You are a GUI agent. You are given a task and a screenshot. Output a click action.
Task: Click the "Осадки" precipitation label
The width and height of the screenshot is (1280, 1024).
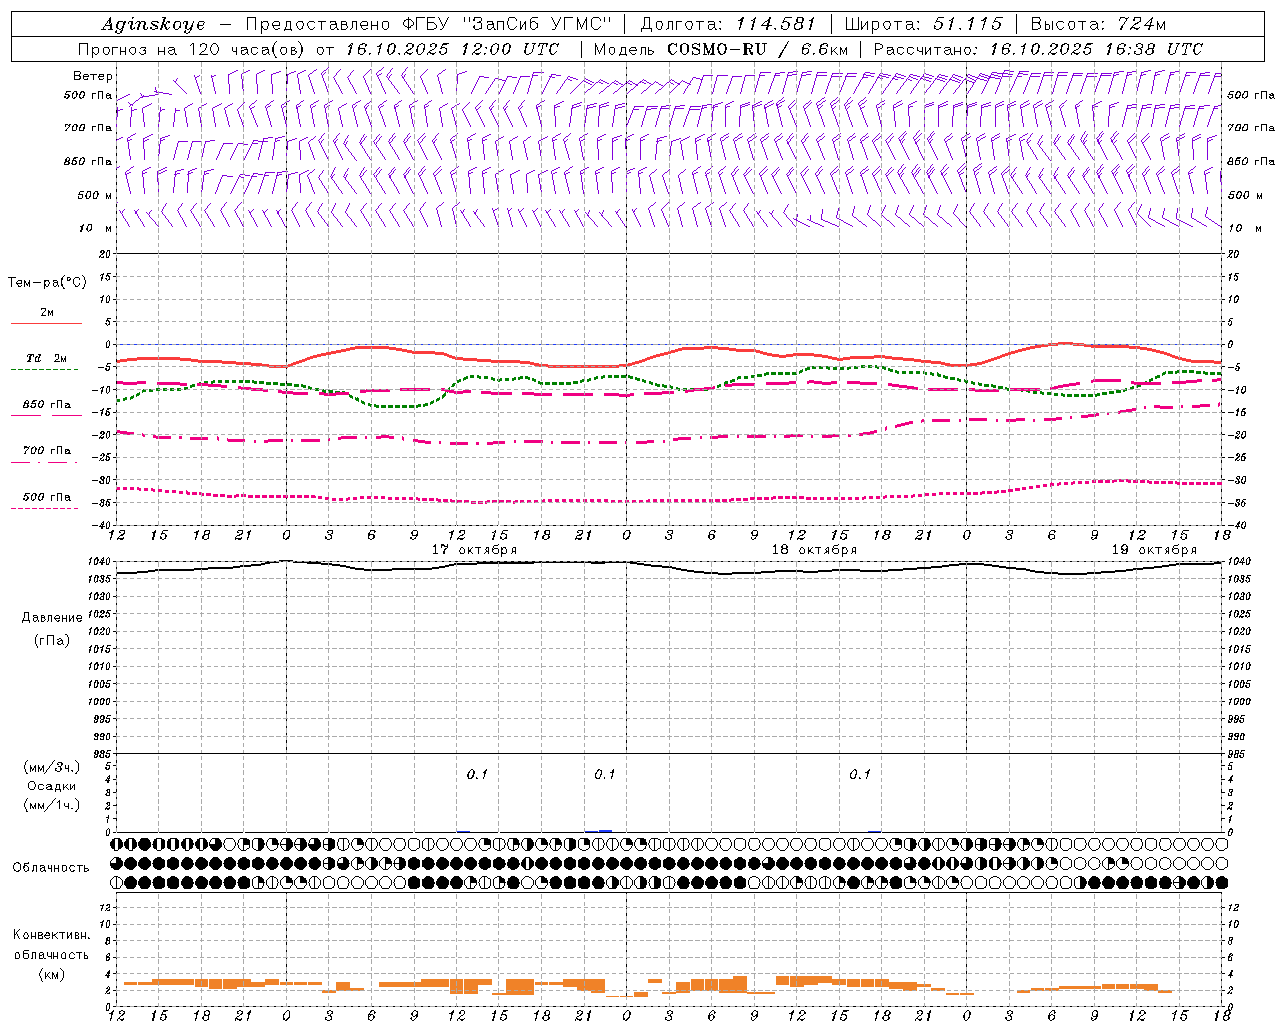[x=52, y=786]
